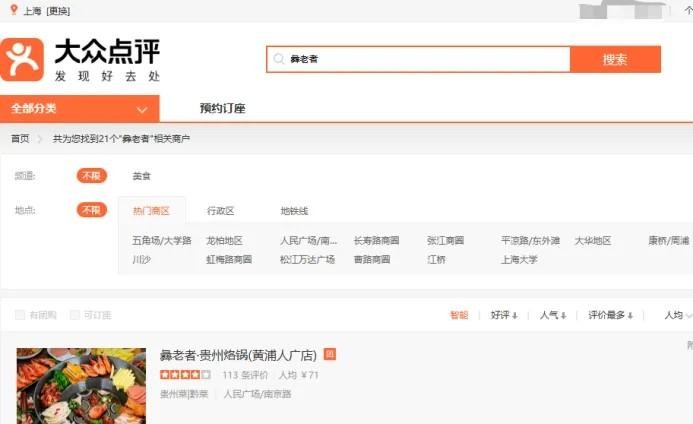Go to the 首页 breadcrumb
Viewport: 693px width, 424px height.
(20, 139)
